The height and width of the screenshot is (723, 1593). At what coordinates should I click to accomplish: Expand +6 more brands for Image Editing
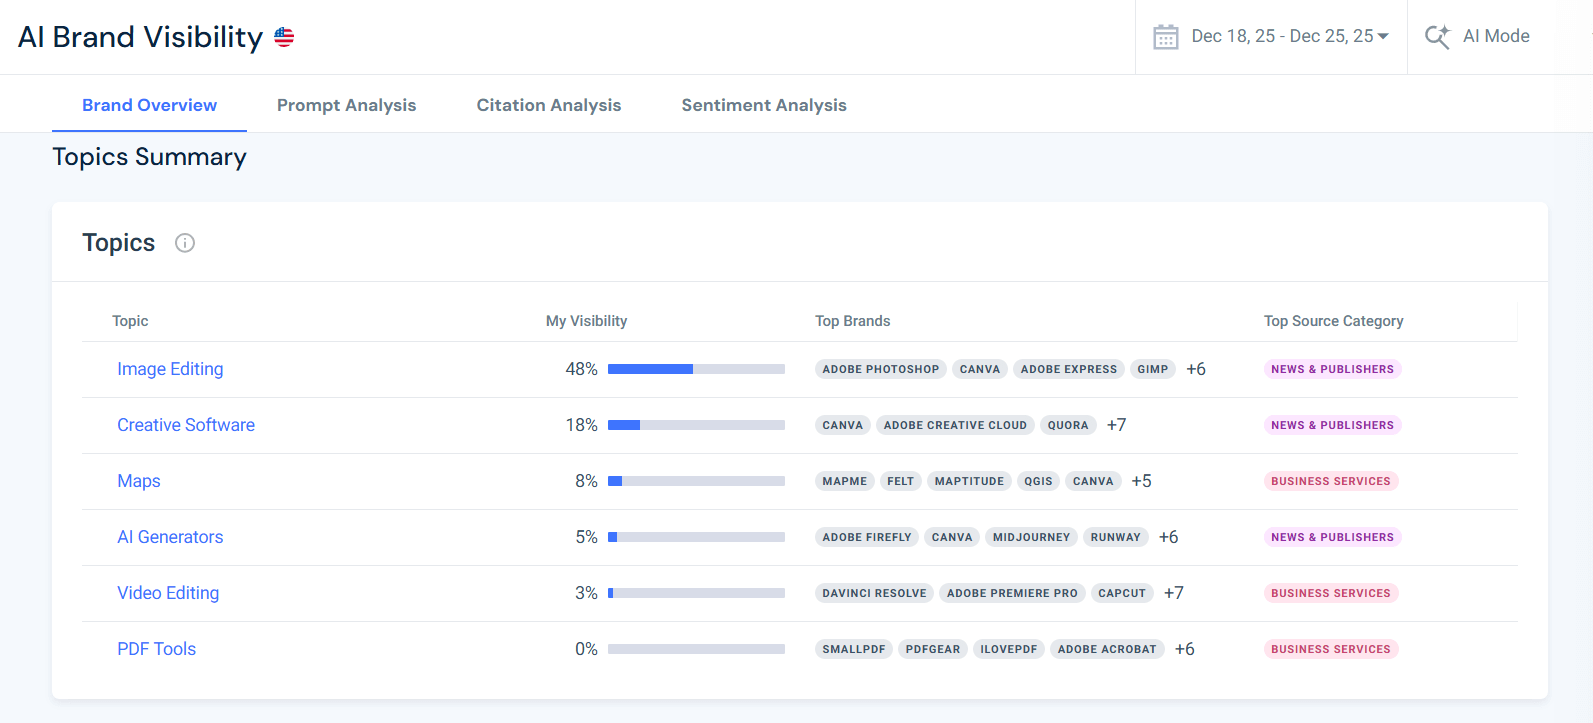[x=1196, y=369]
